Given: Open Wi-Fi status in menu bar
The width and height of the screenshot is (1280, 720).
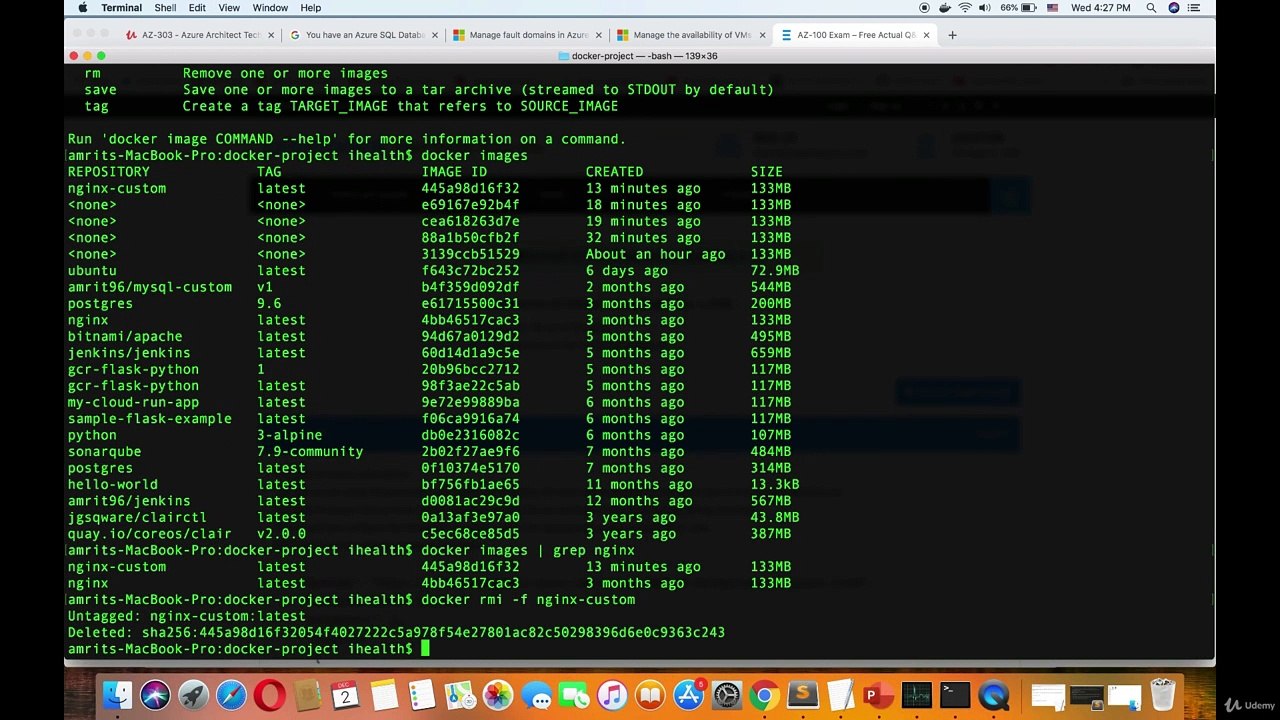Looking at the screenshot, I should [964, 8].
